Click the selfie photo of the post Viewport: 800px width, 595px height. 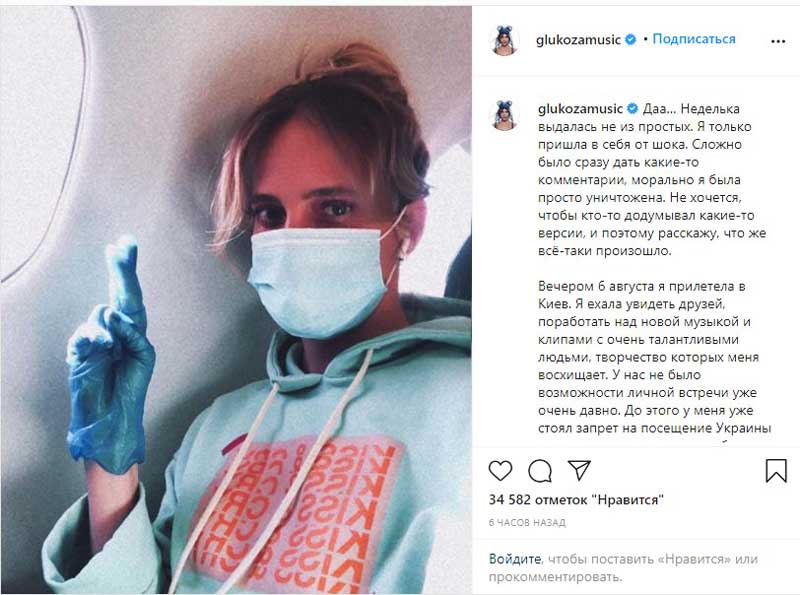[236, 300]
